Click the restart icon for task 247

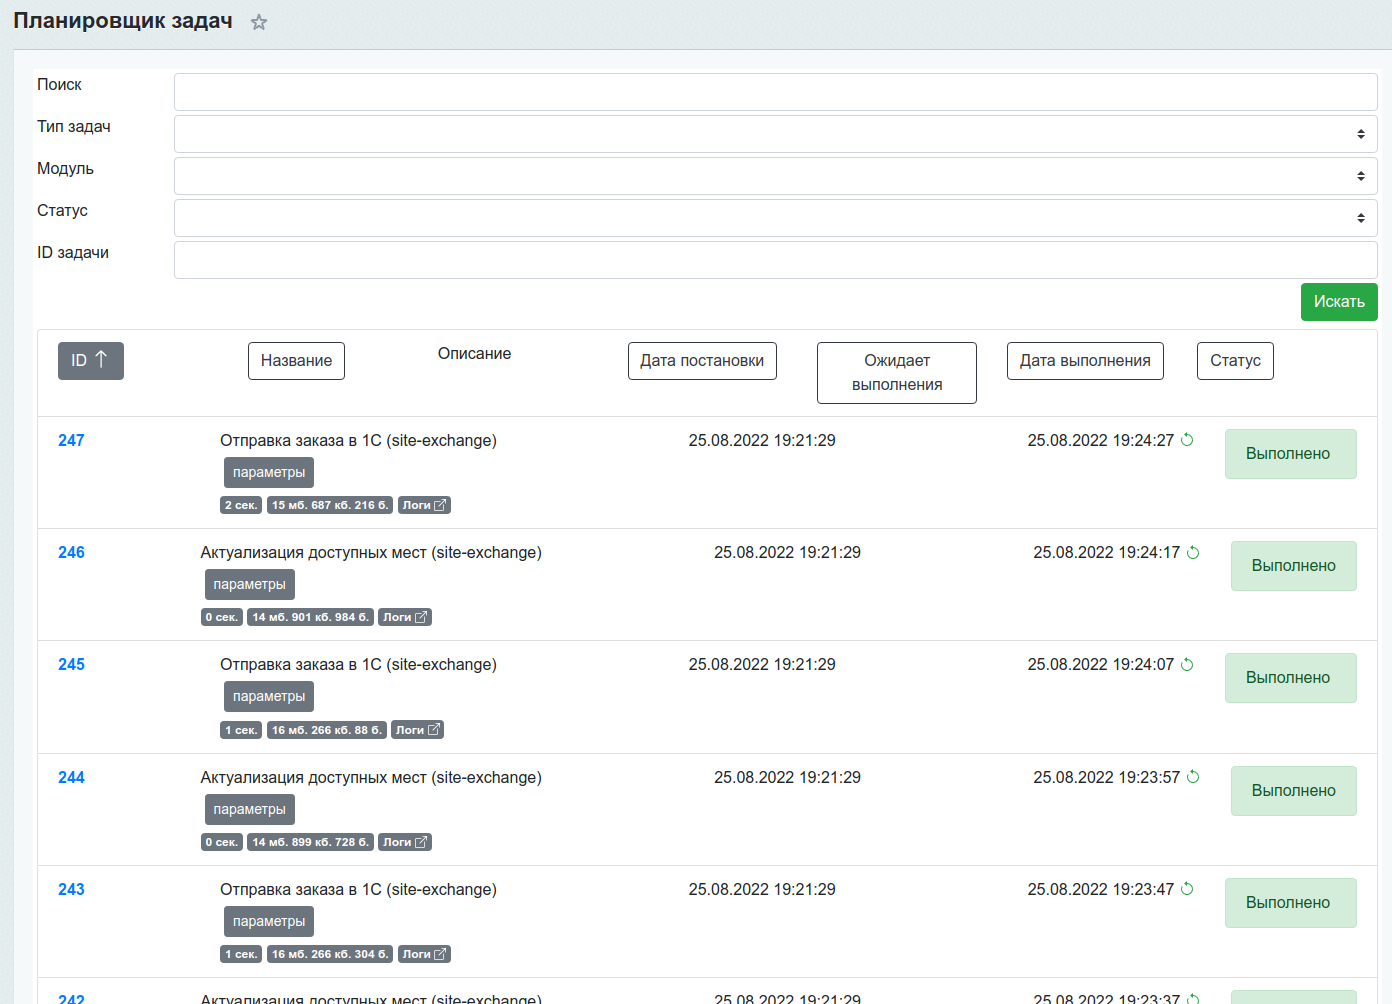[x=1187, y=440]
